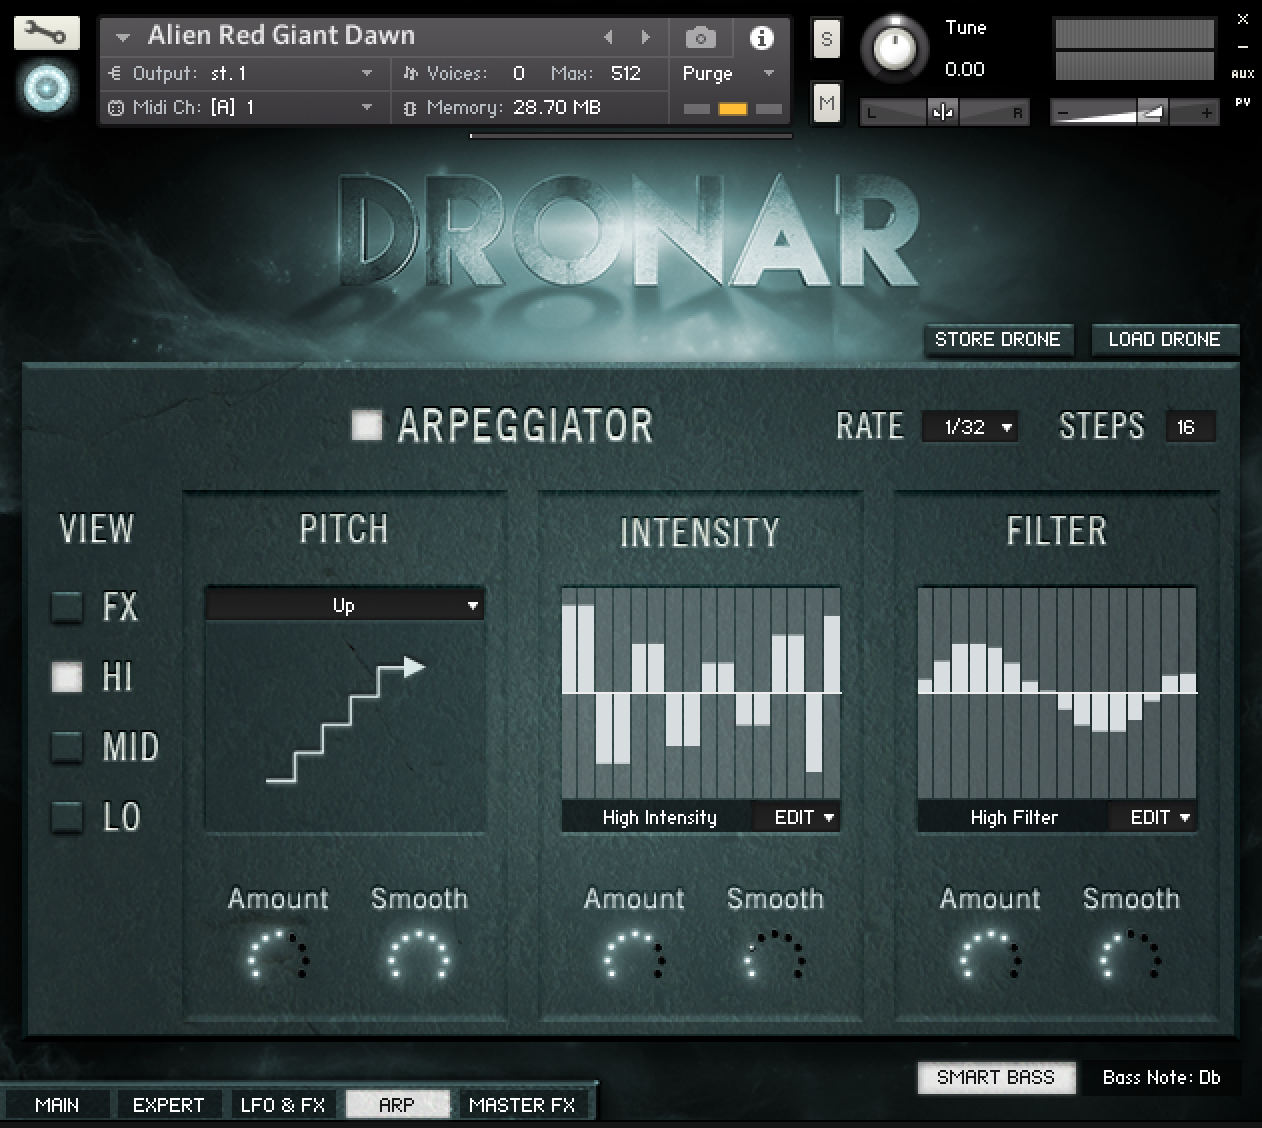Open the MASTER FX tab

point(523,1104)
